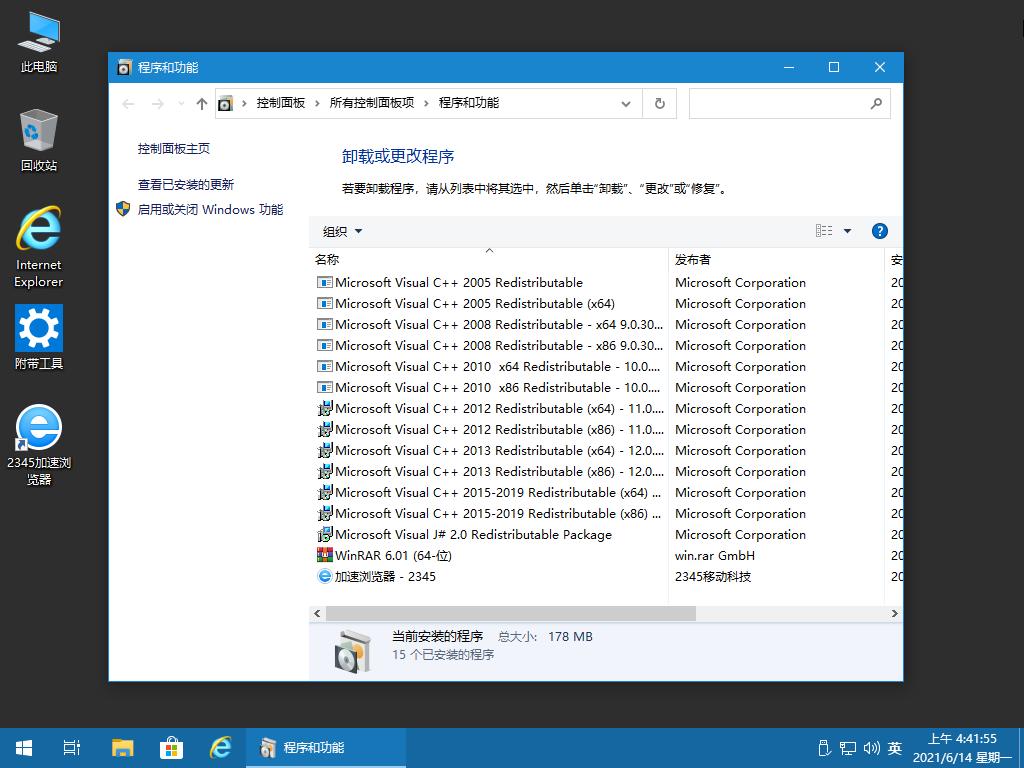Click the horizontal scrollbar thumb

pyautogui.click(x=511, y=613)
